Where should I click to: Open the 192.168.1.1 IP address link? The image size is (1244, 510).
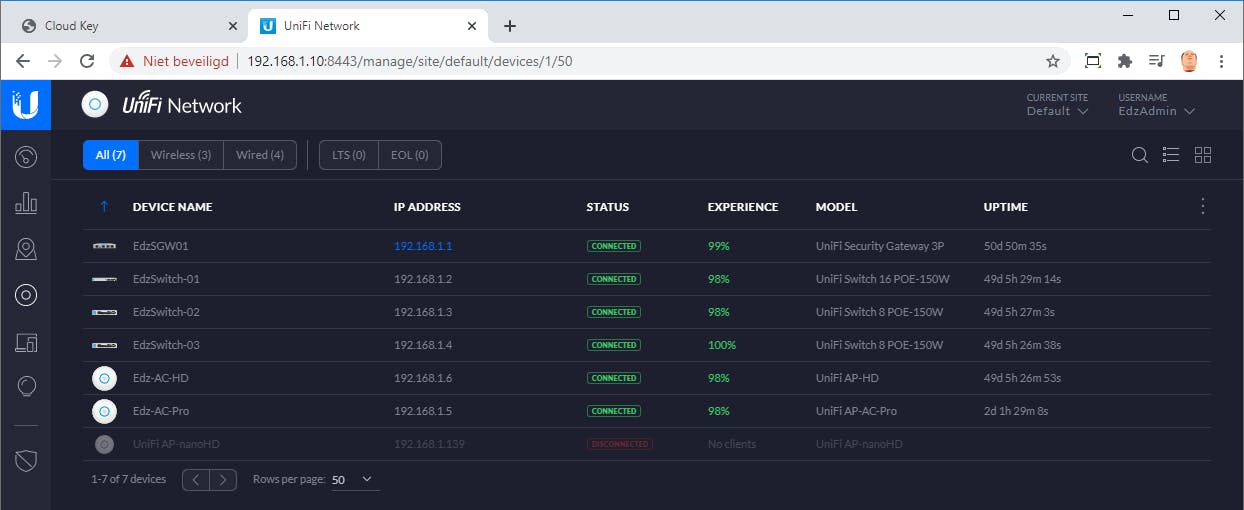point(423,246)
